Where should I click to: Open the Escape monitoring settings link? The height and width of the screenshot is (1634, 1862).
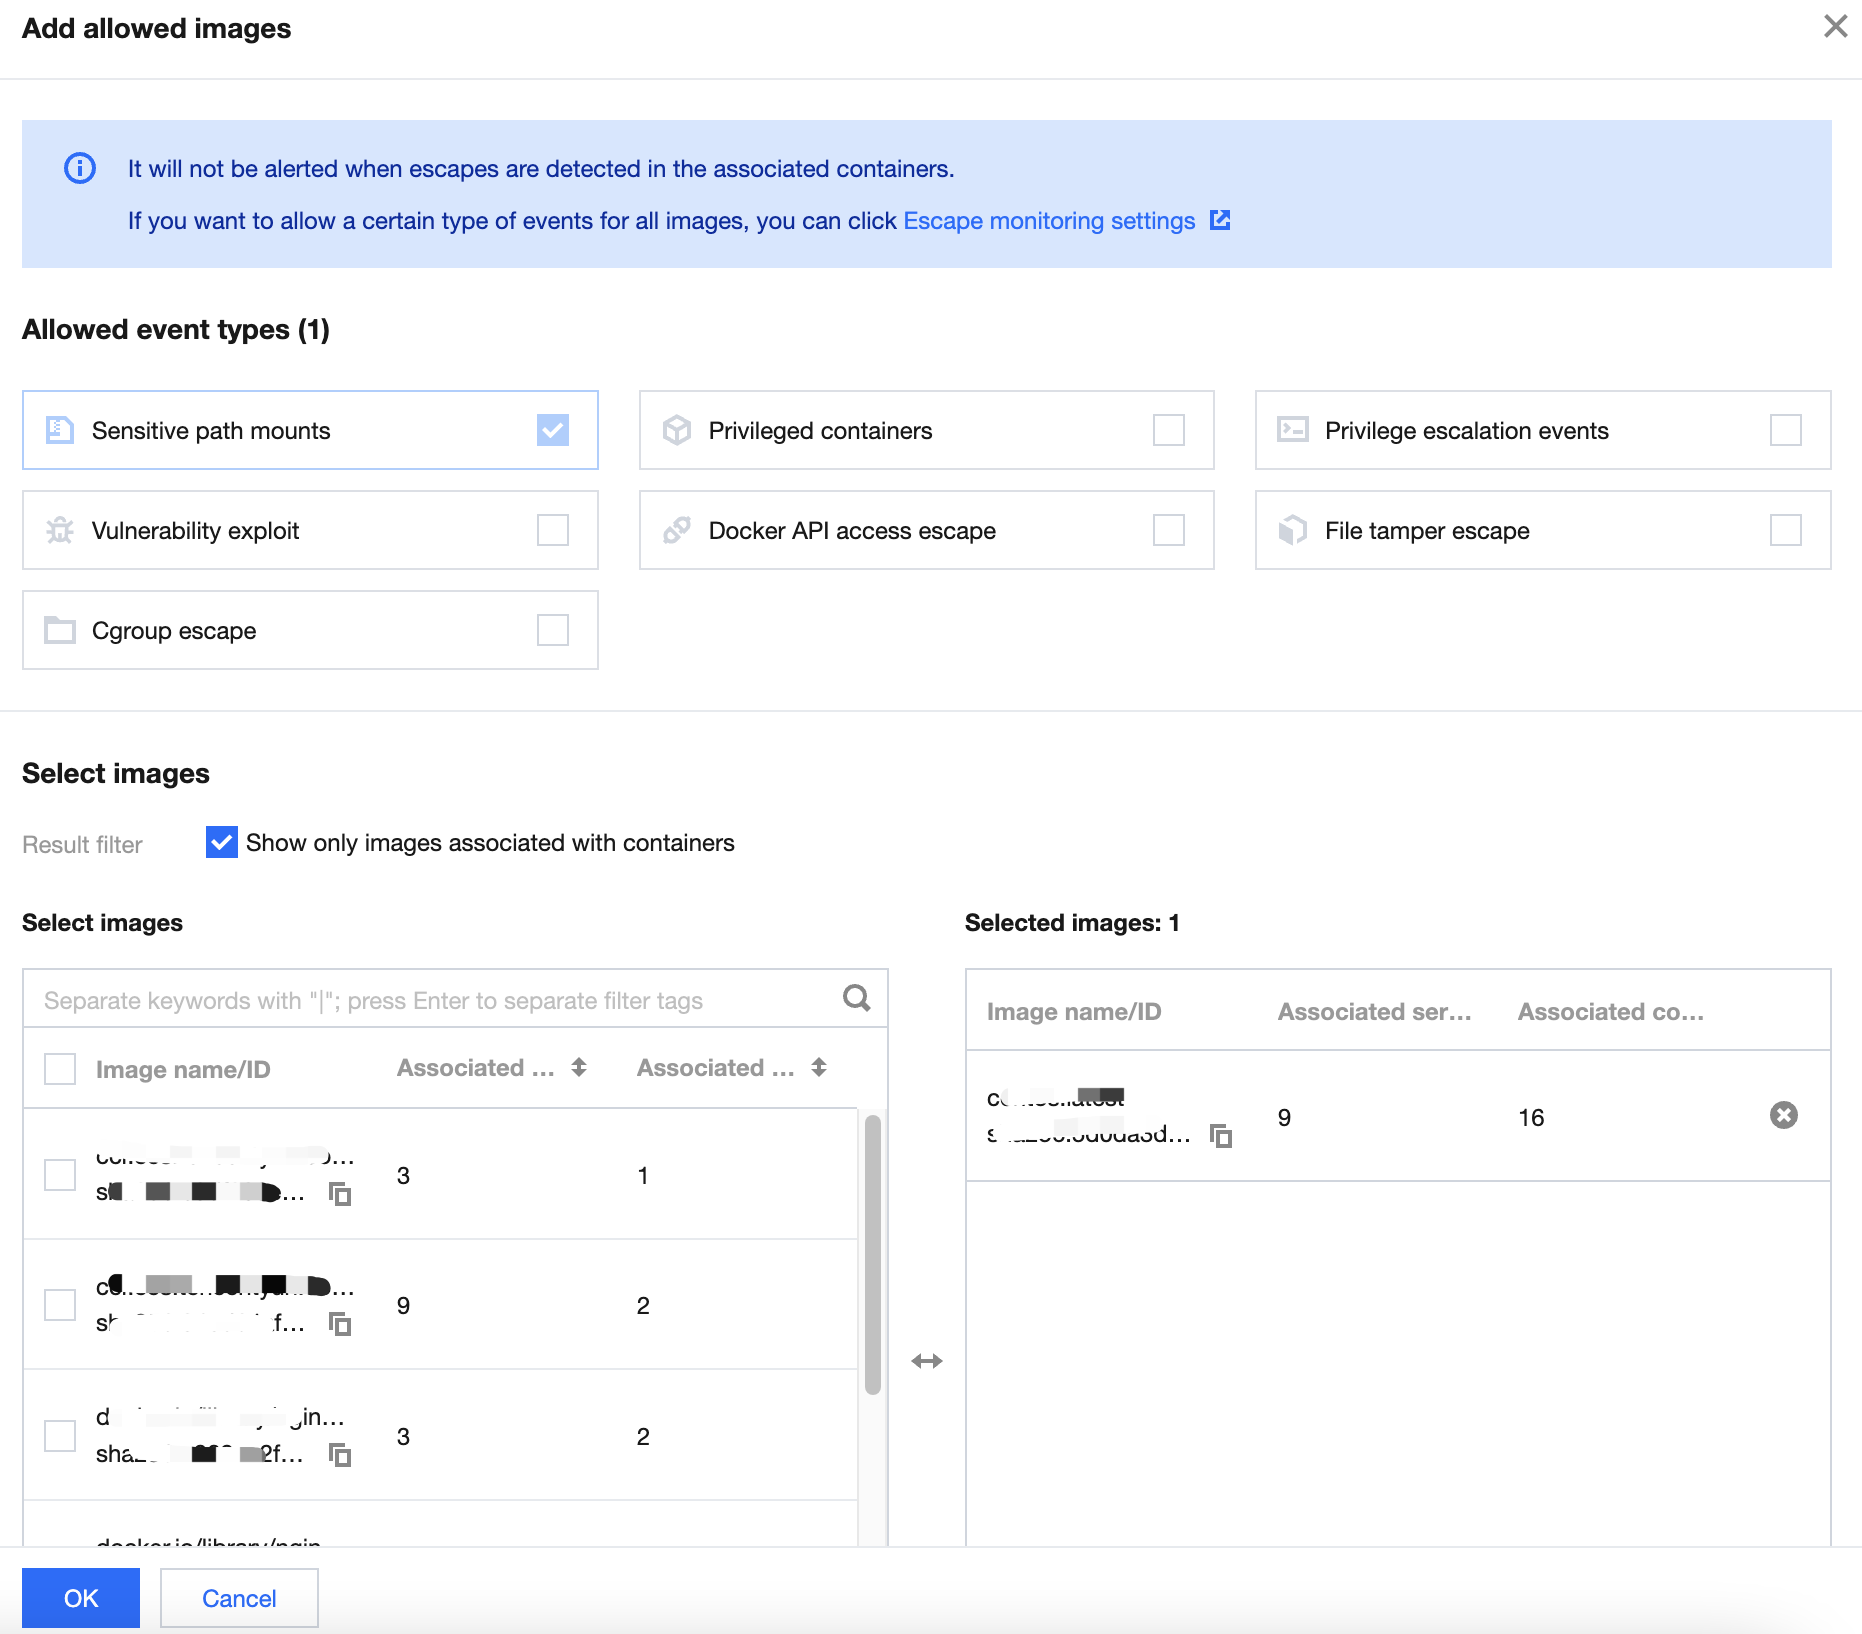click(x=1049, y=221)
